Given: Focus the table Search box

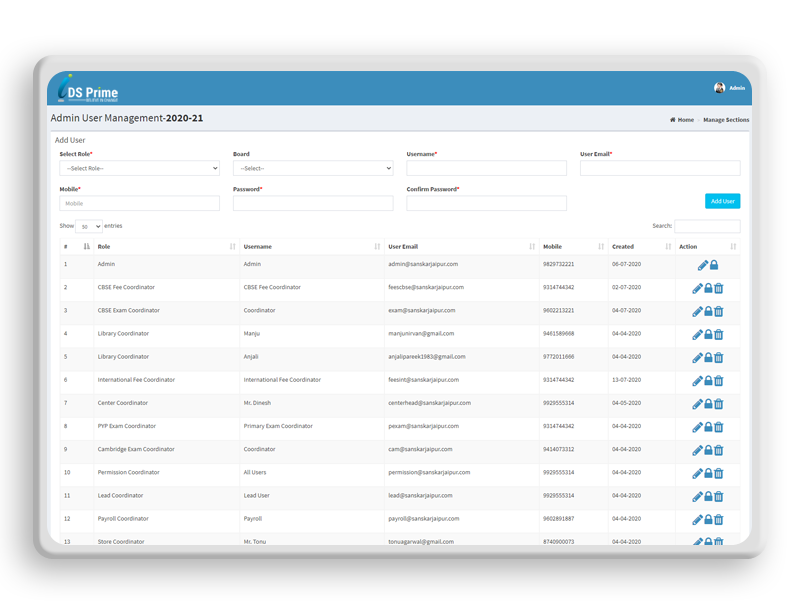Looking at the screenshot, I should (707, 226).
